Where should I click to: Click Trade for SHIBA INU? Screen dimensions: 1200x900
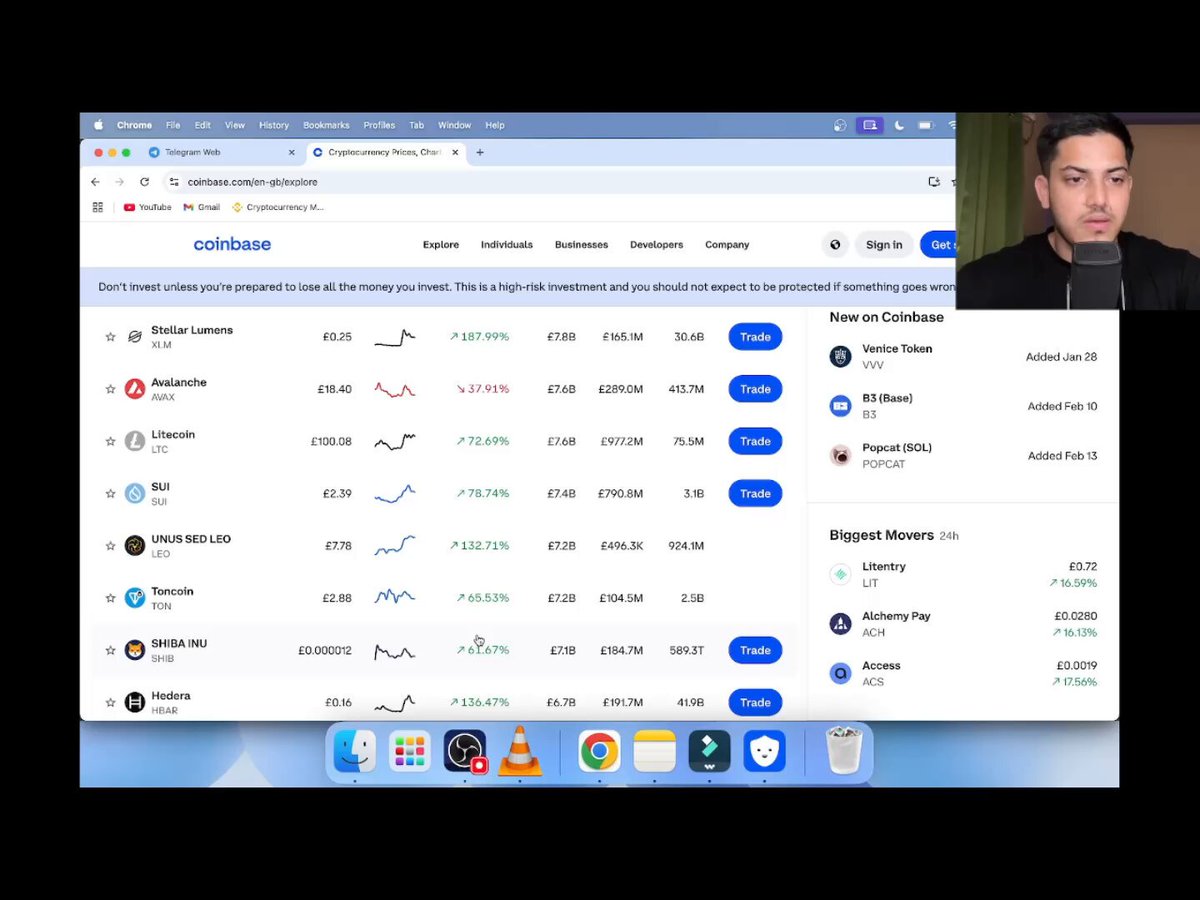tap(755, 650)
